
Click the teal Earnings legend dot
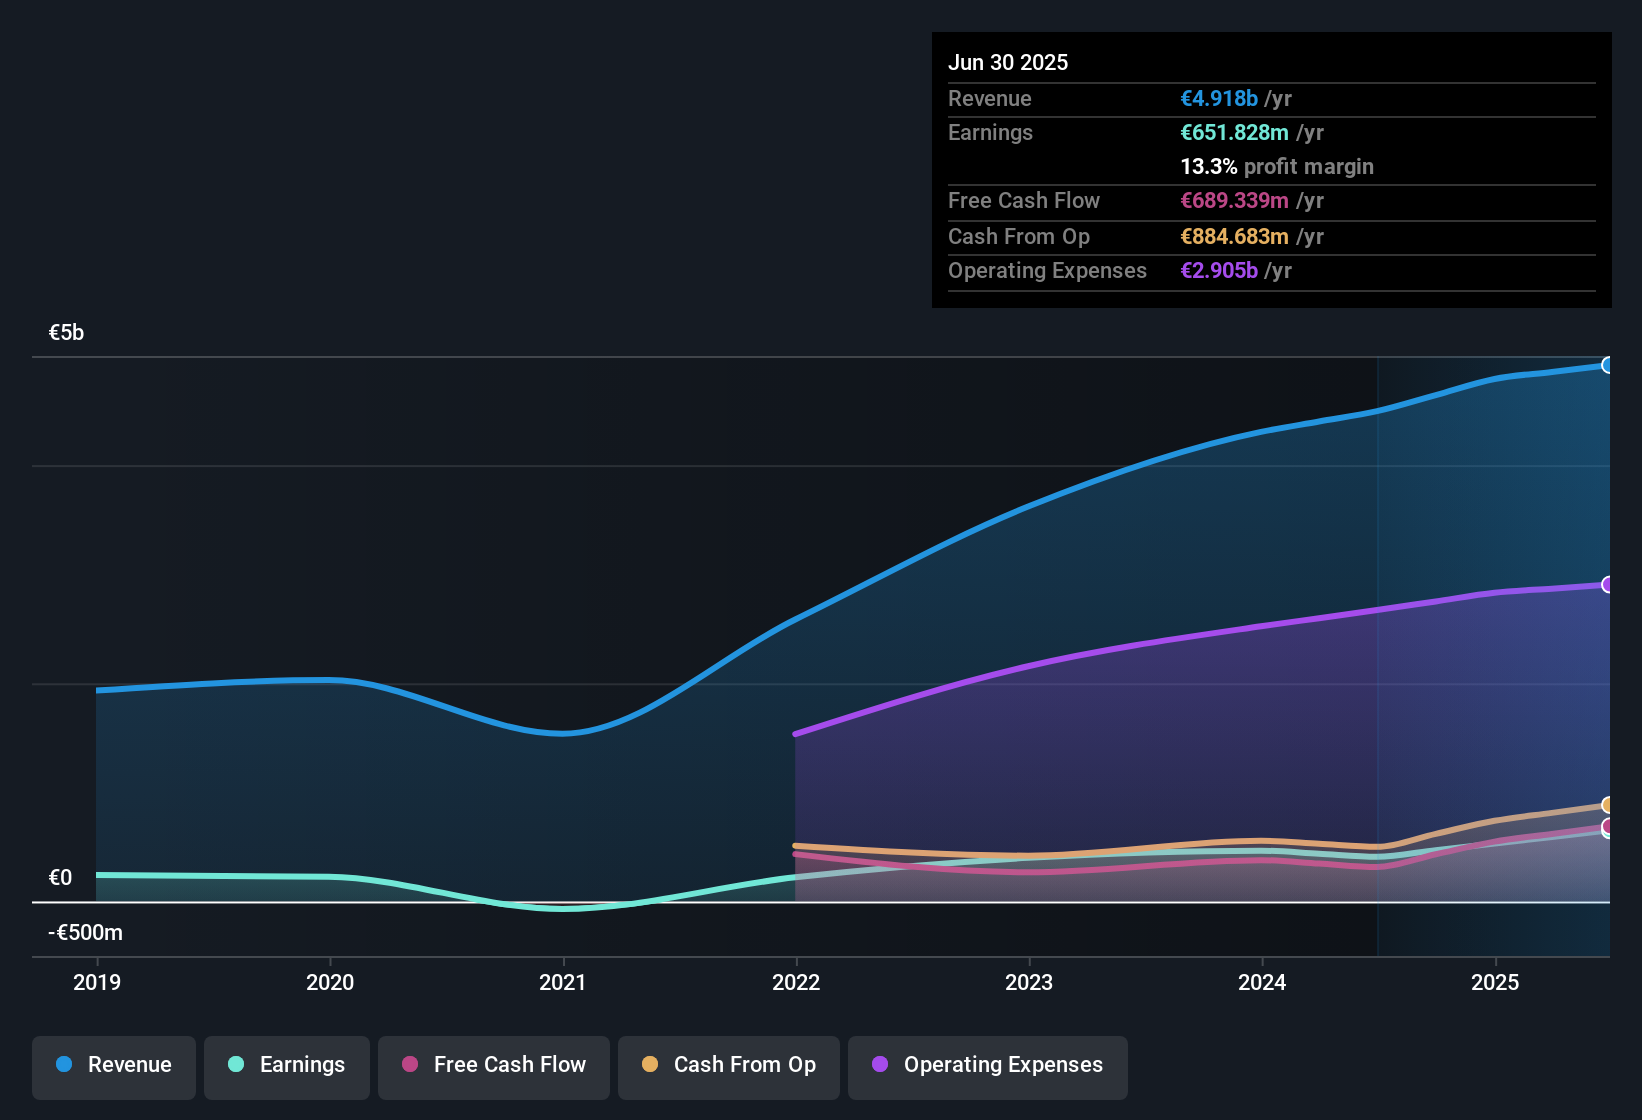point(236,1066)
